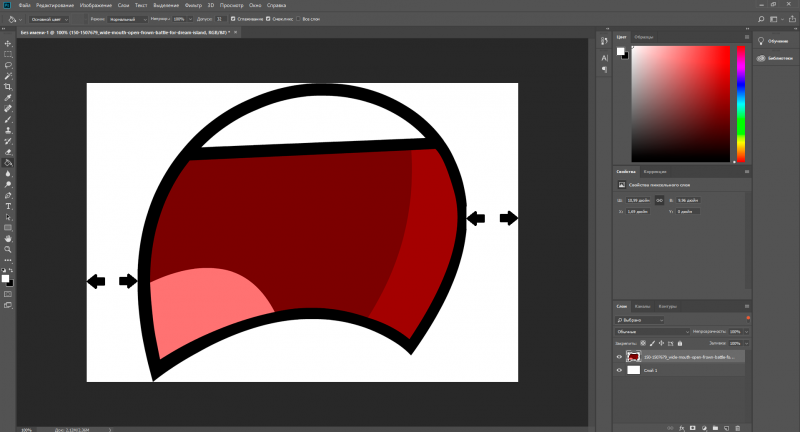Viewport: 800px width, 432px height.
Task: Select the Eyedropper tool
Action: [x=8, y=97]
